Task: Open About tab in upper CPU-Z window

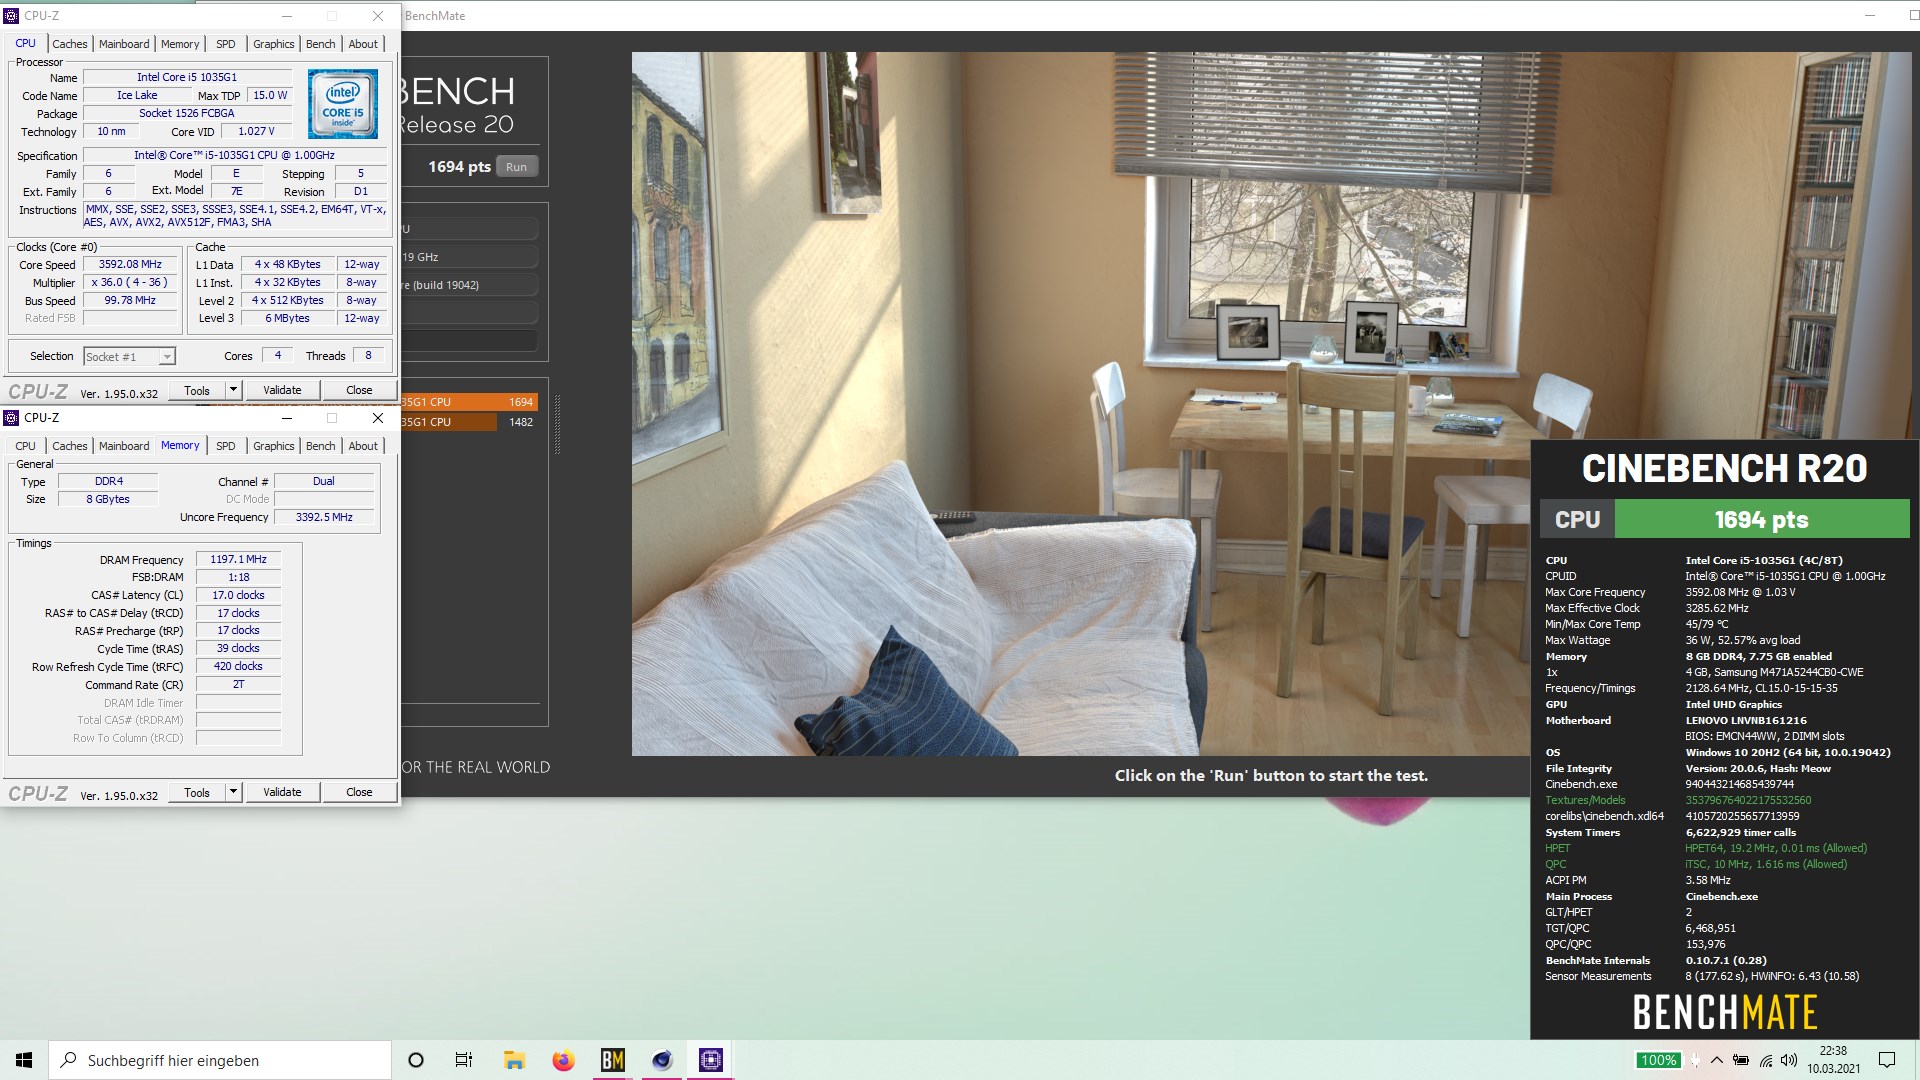Action: 363,44
